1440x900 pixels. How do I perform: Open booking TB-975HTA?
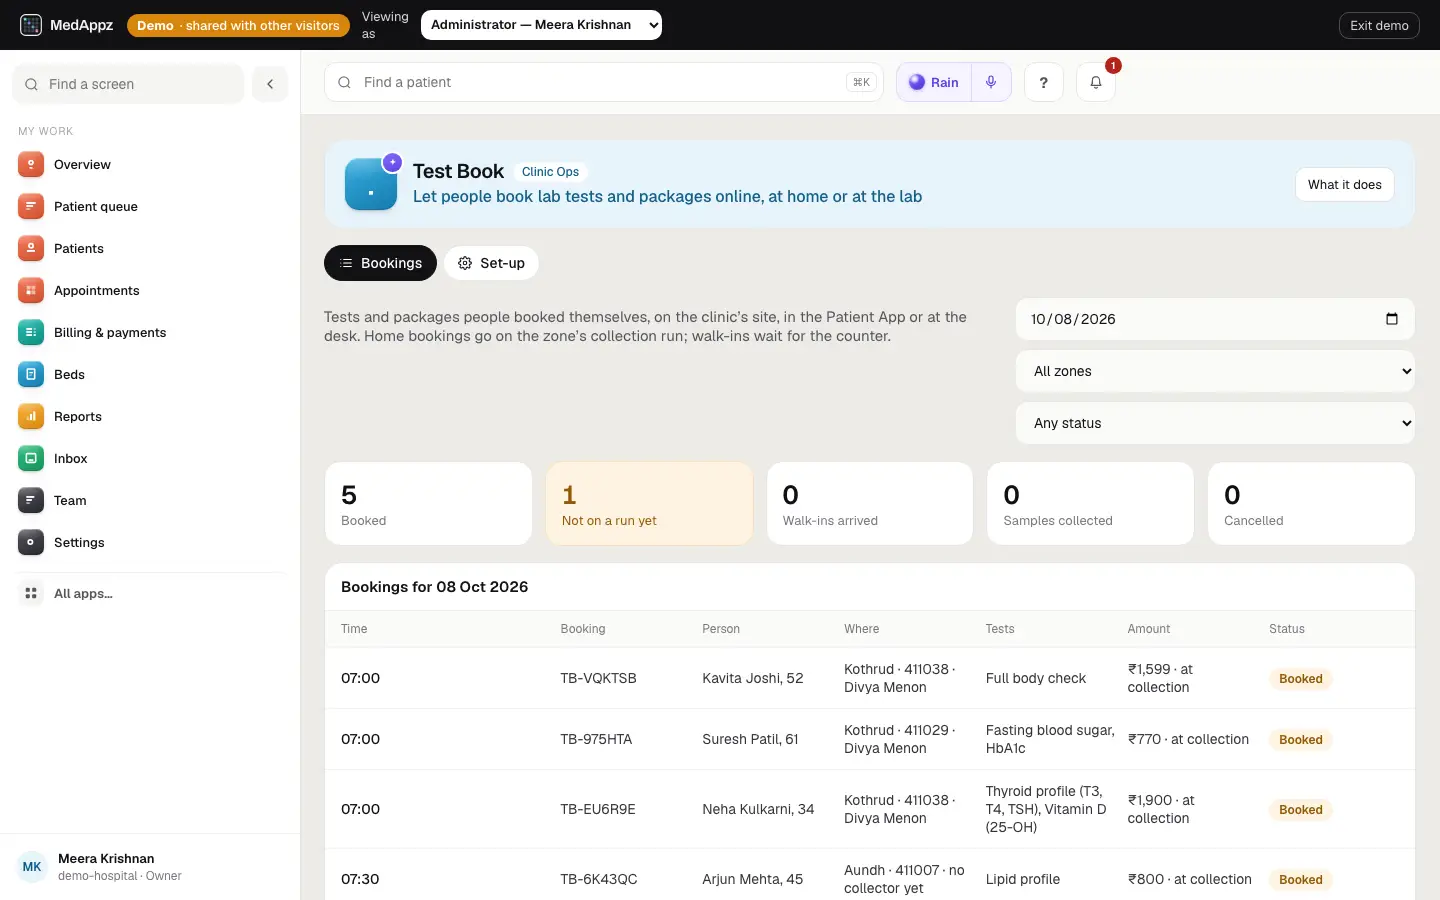click(x=596, y=739)
